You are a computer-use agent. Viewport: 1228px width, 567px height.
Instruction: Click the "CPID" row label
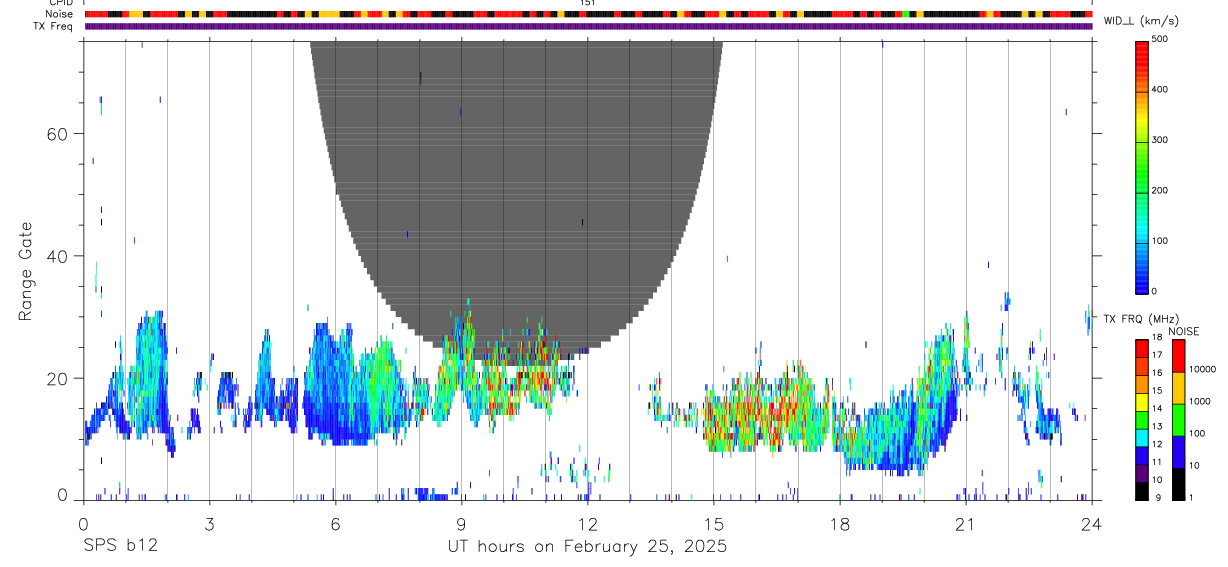pyautogui.click(x=60, y=3)
